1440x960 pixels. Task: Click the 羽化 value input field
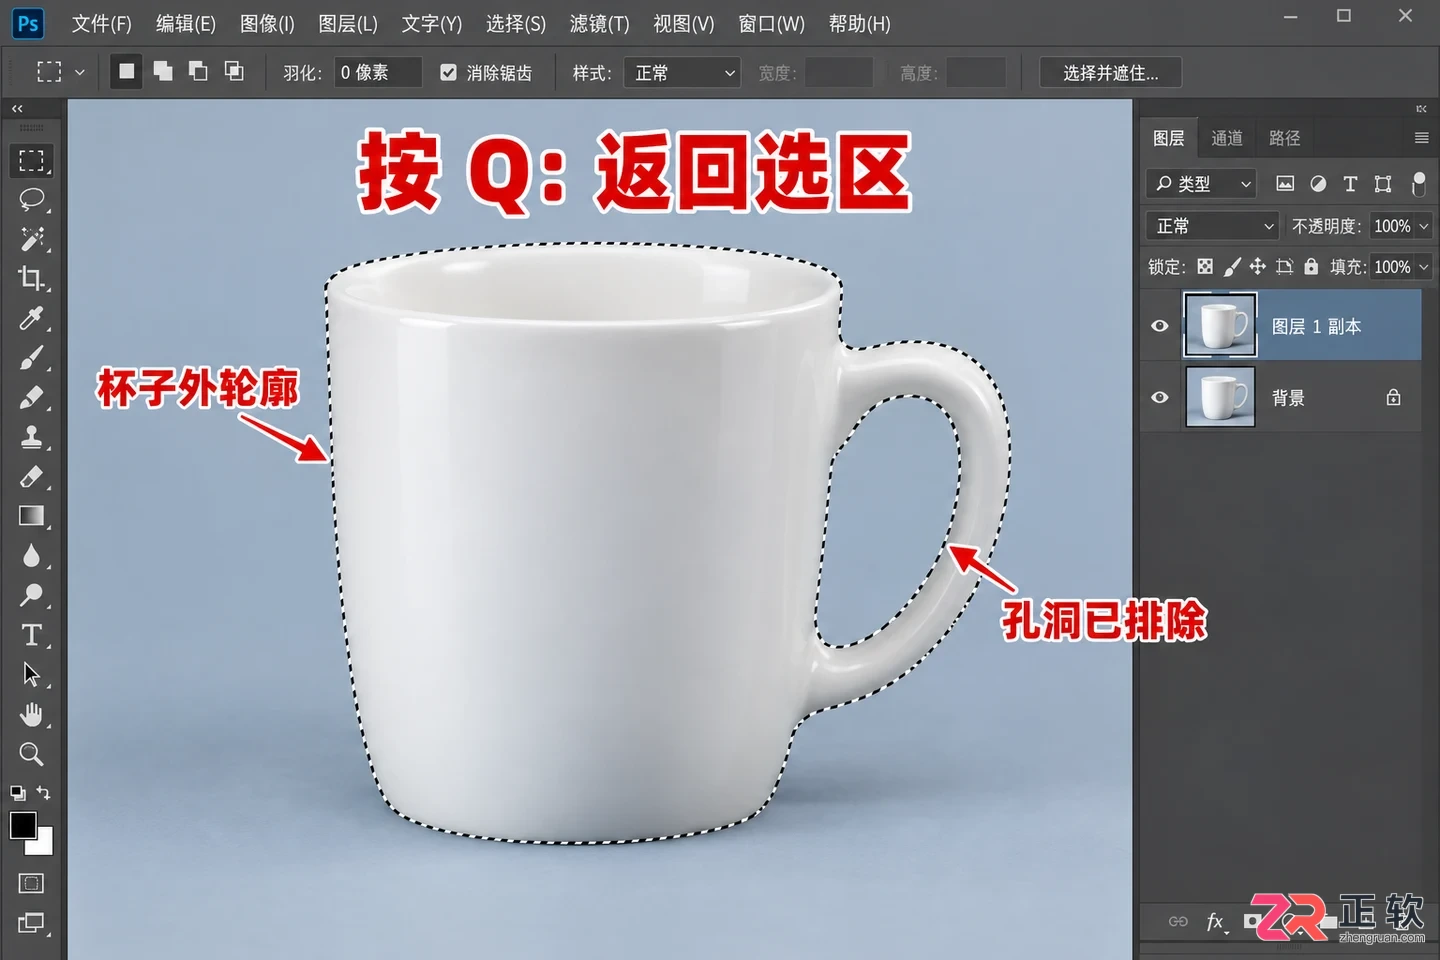click(x=378, y=73)
